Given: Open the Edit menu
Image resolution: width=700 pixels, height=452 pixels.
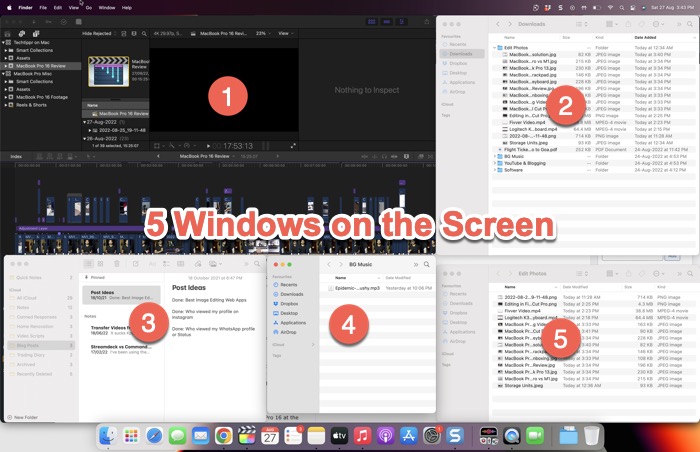Looking at the screenshot, I should pos(58,8).
